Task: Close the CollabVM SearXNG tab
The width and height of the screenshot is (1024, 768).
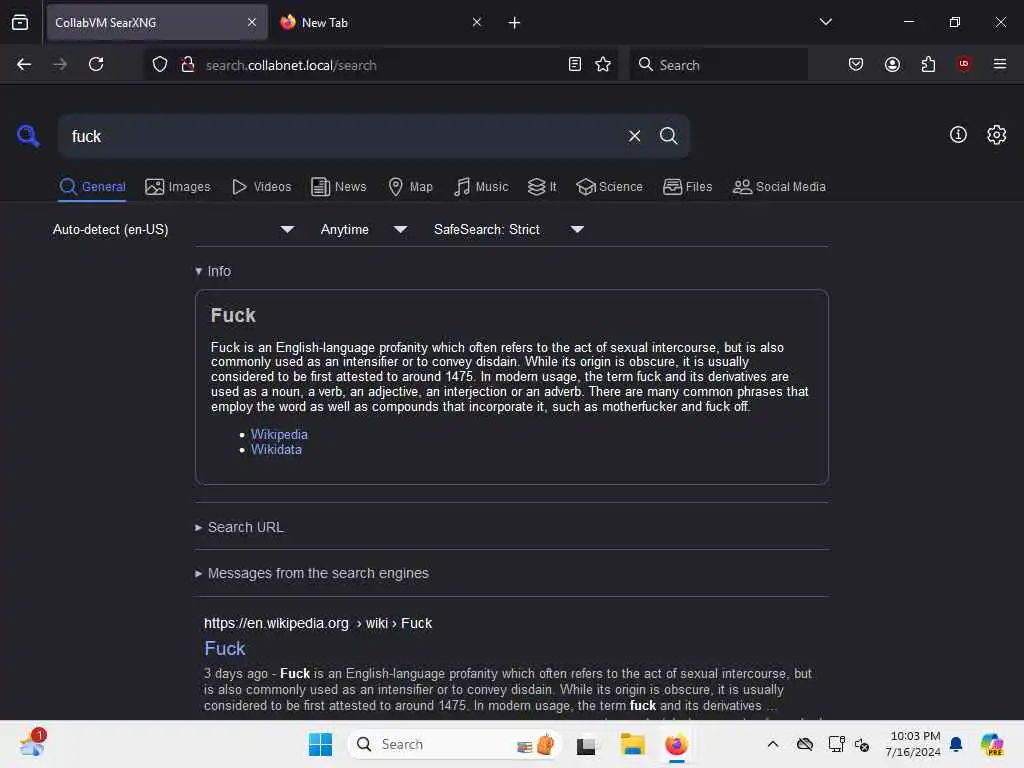Action: tap(251, 22)
